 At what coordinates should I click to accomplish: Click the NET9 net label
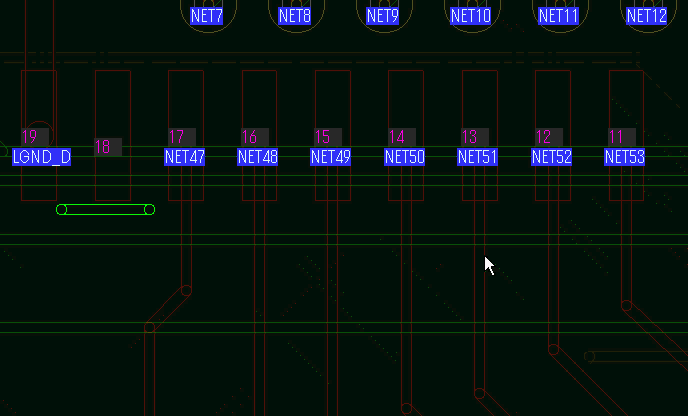point(383,16)
